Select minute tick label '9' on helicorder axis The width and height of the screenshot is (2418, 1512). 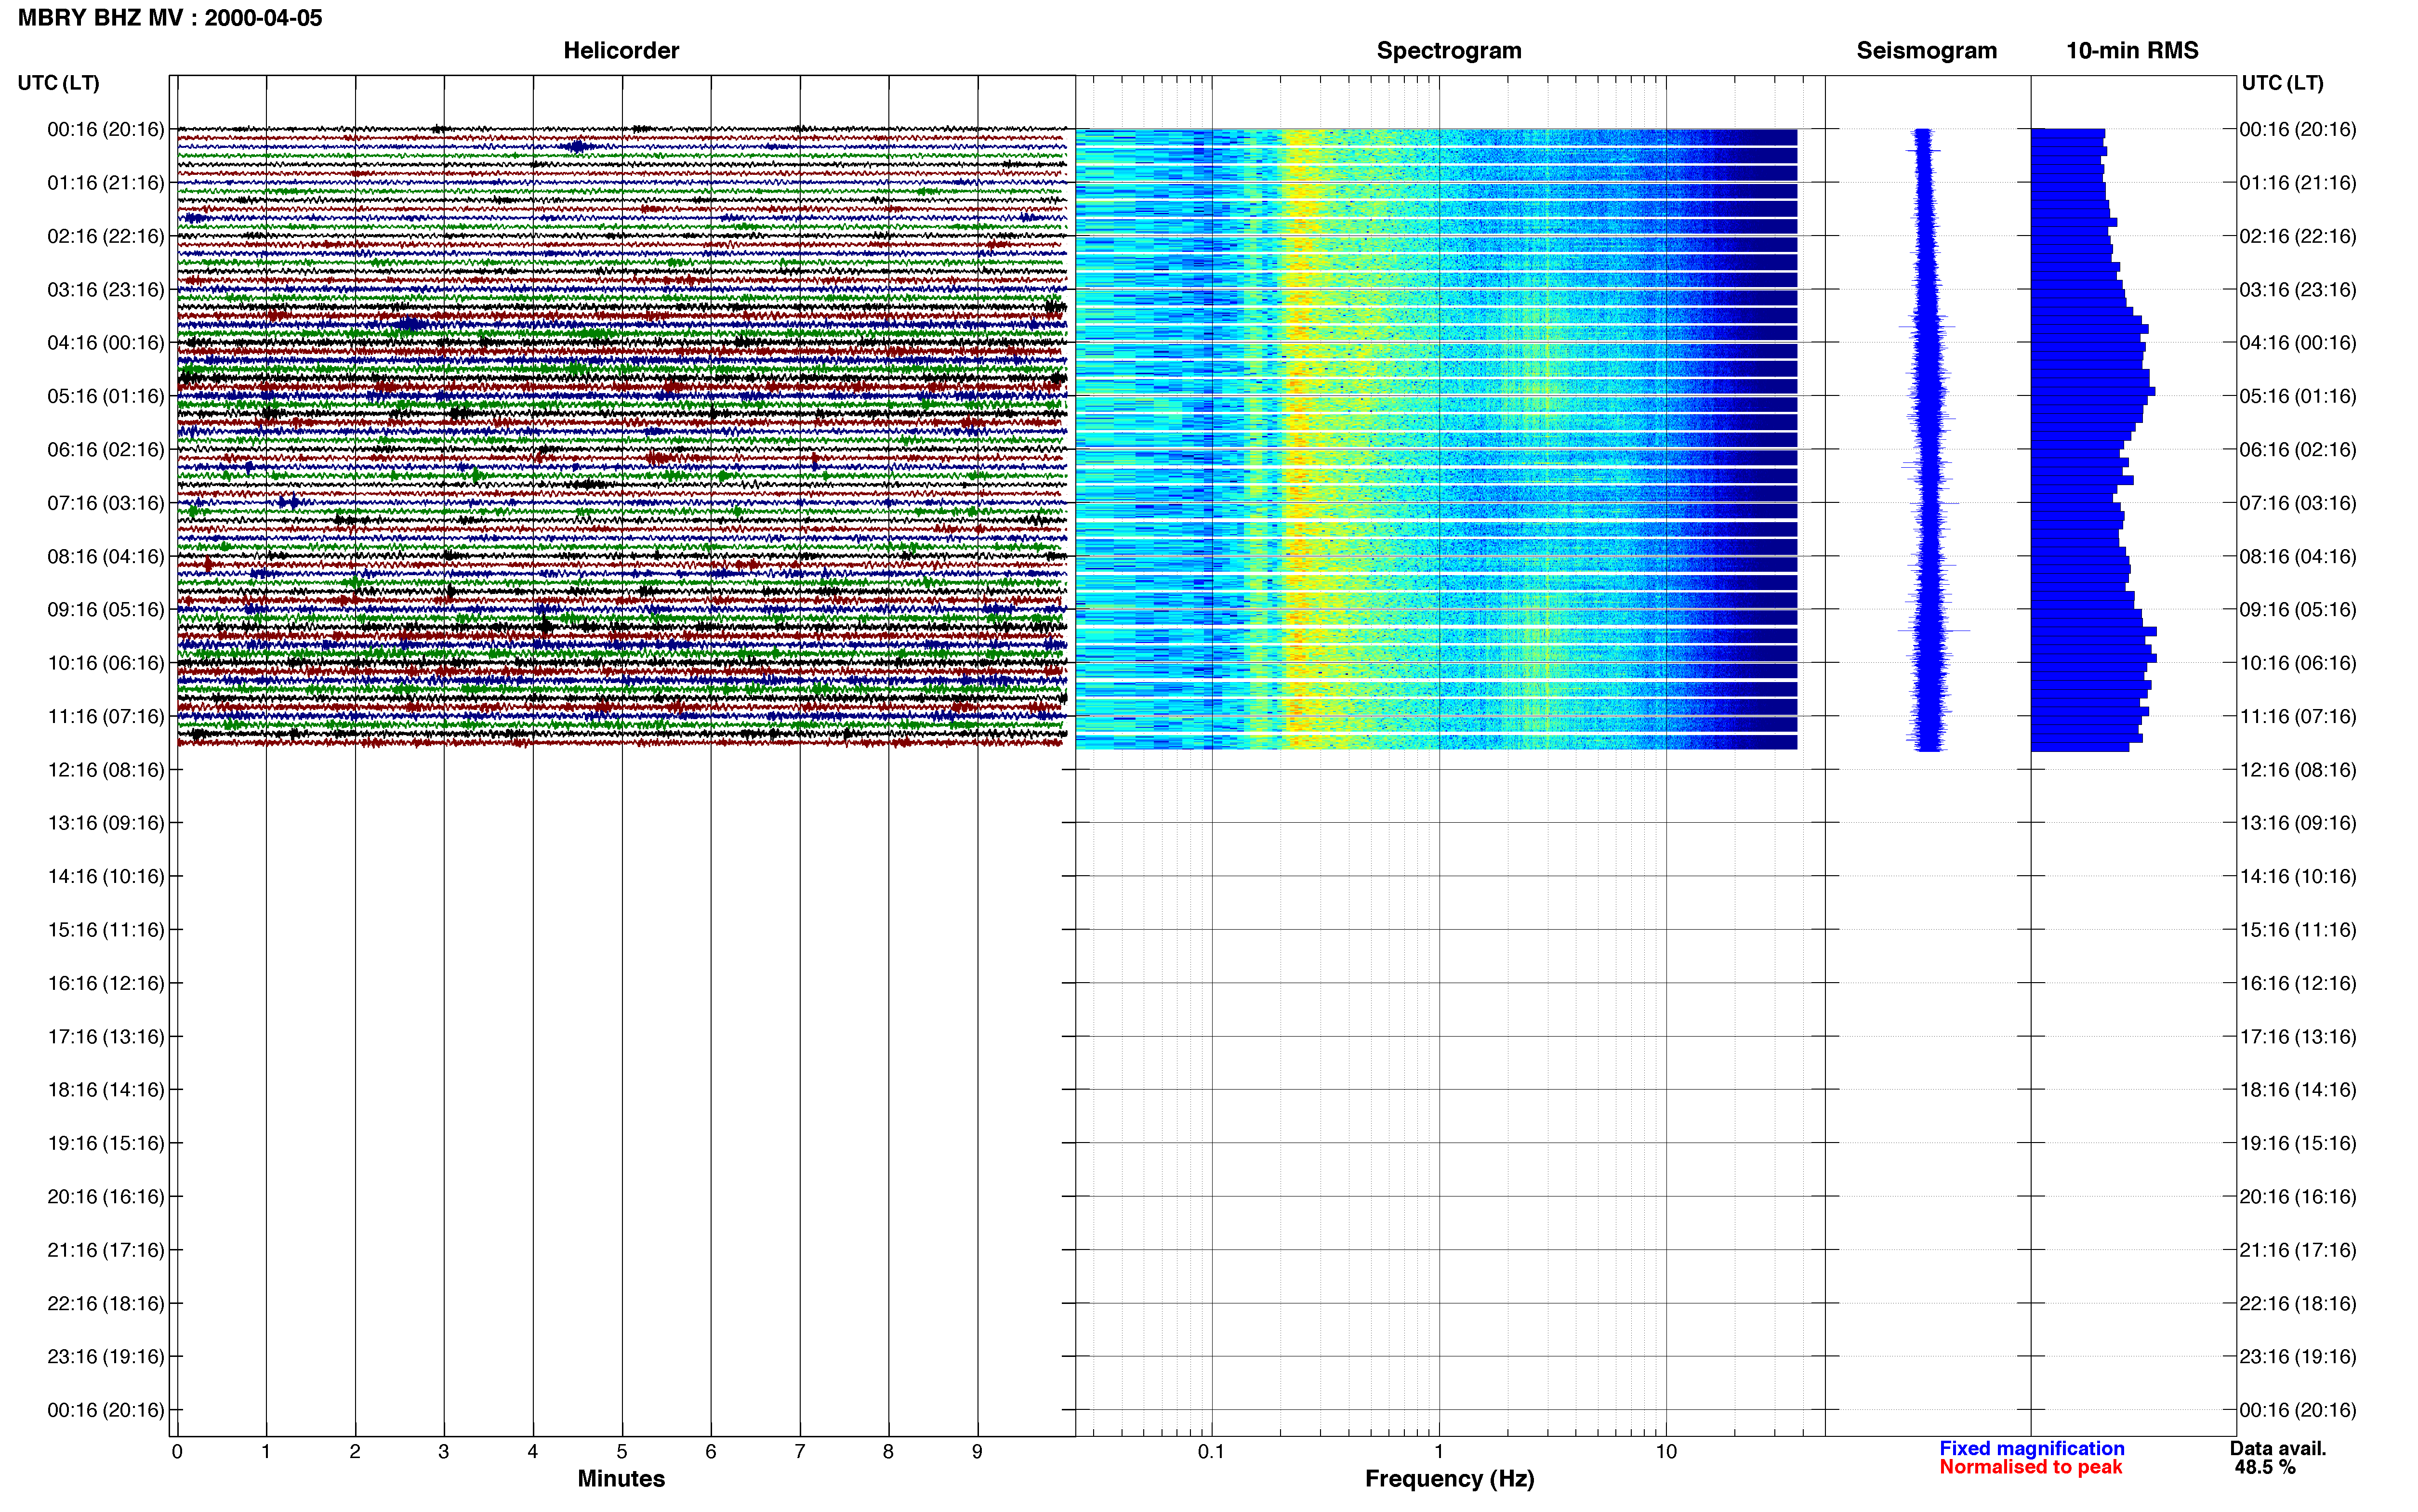977,1451
